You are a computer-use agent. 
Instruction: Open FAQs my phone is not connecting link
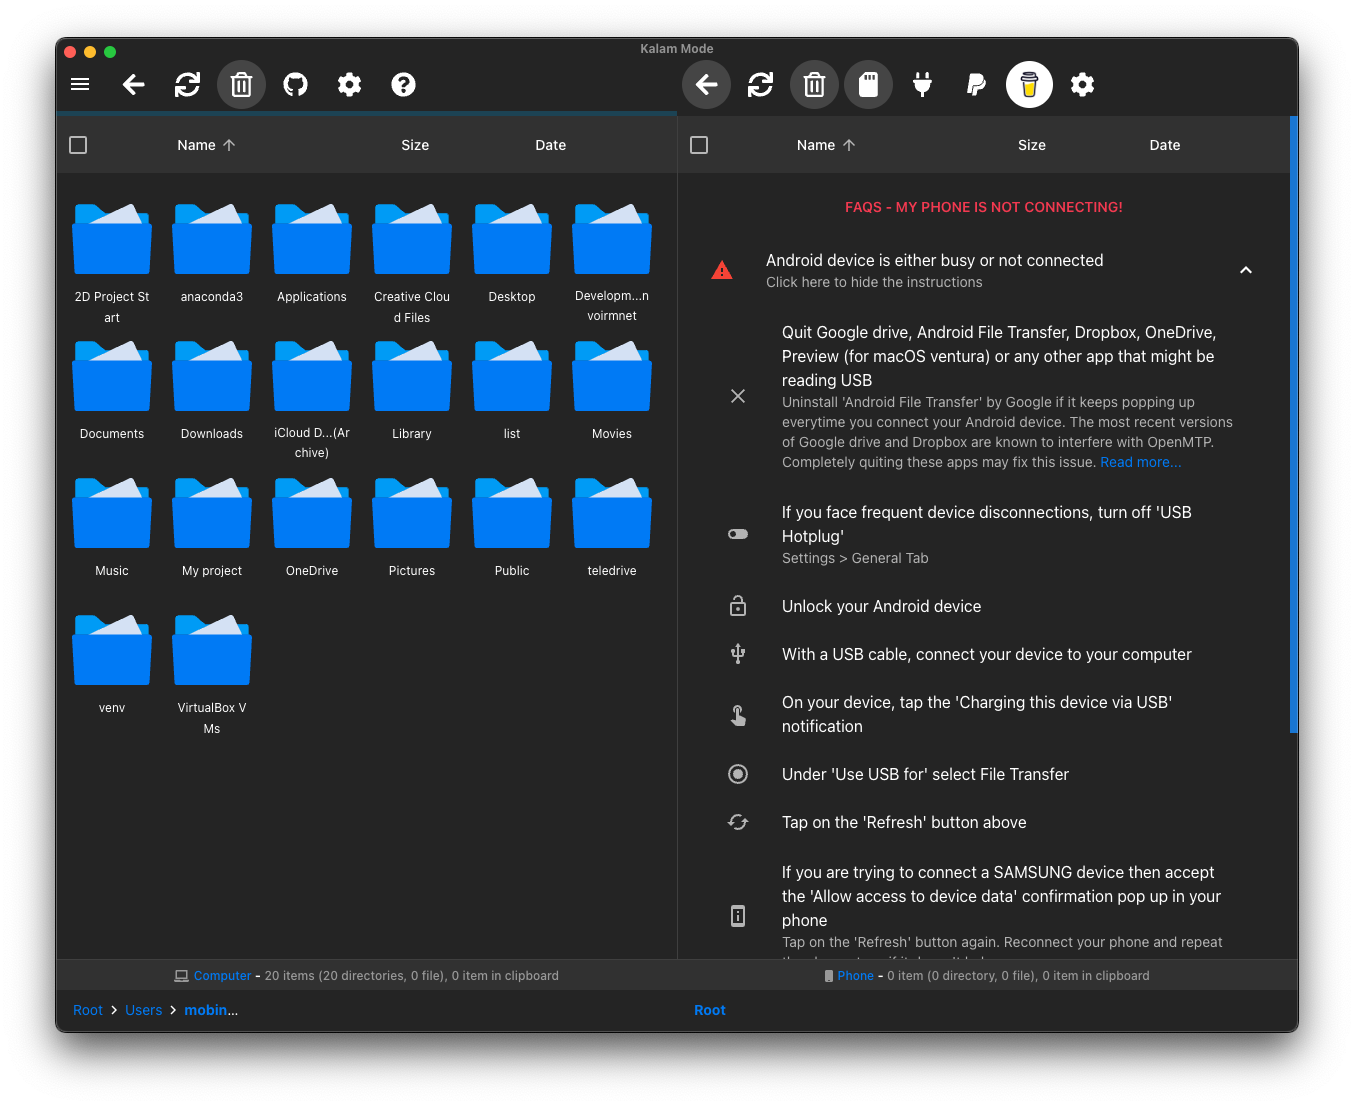pyautogui.click(x=984, y=207)
